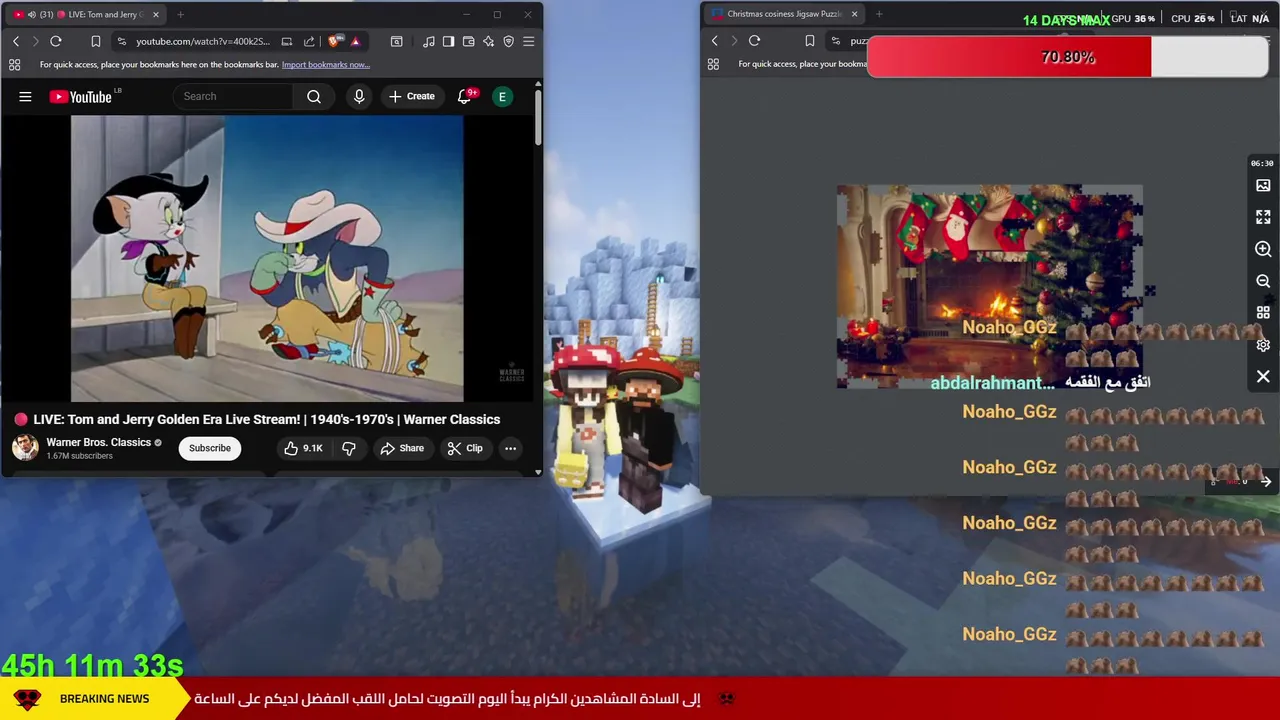This screenshot has height=720, width=1280.
Task: Subscribe to Warner Bros. Classics
Action: click(x=210, y=448)
